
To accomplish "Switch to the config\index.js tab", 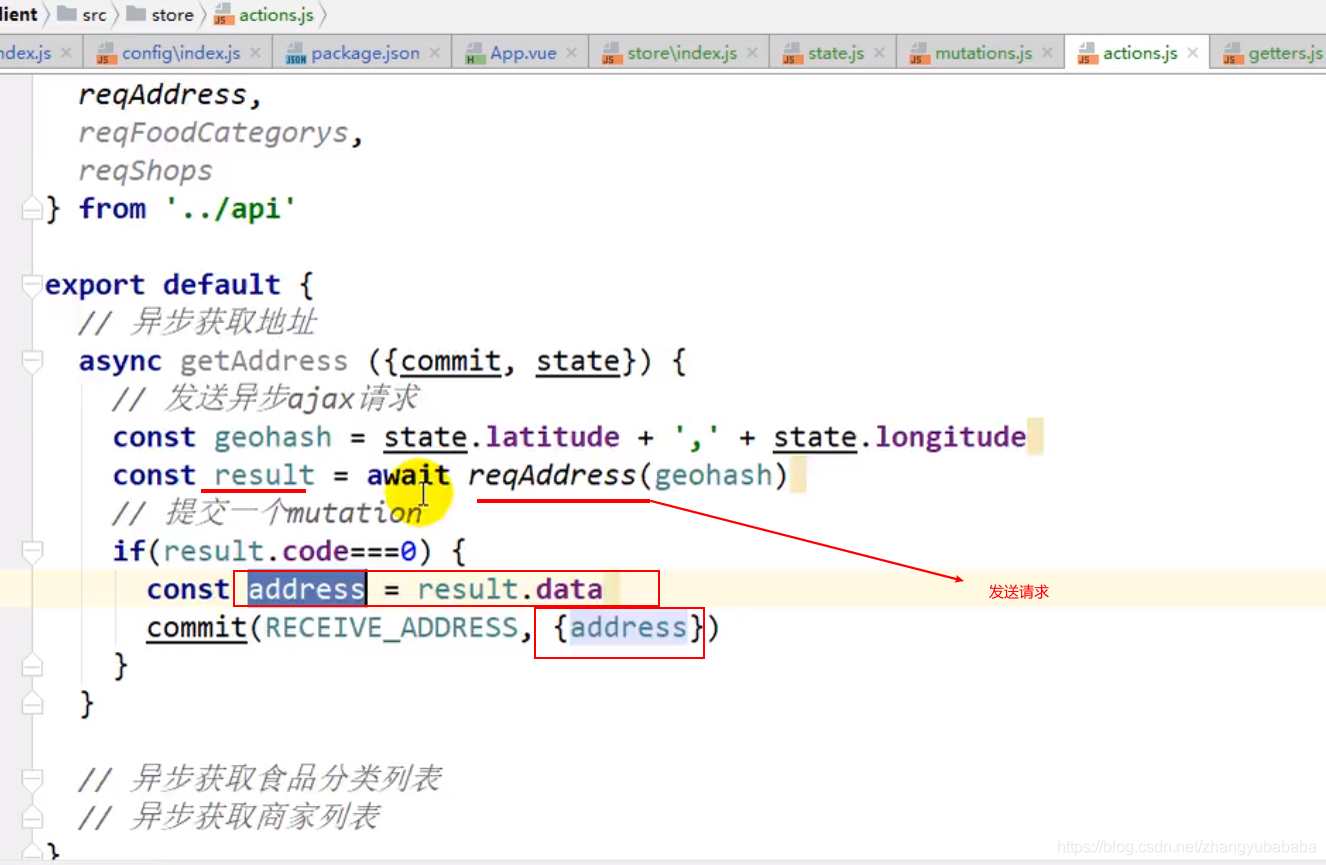I will [x=178, y=53].
